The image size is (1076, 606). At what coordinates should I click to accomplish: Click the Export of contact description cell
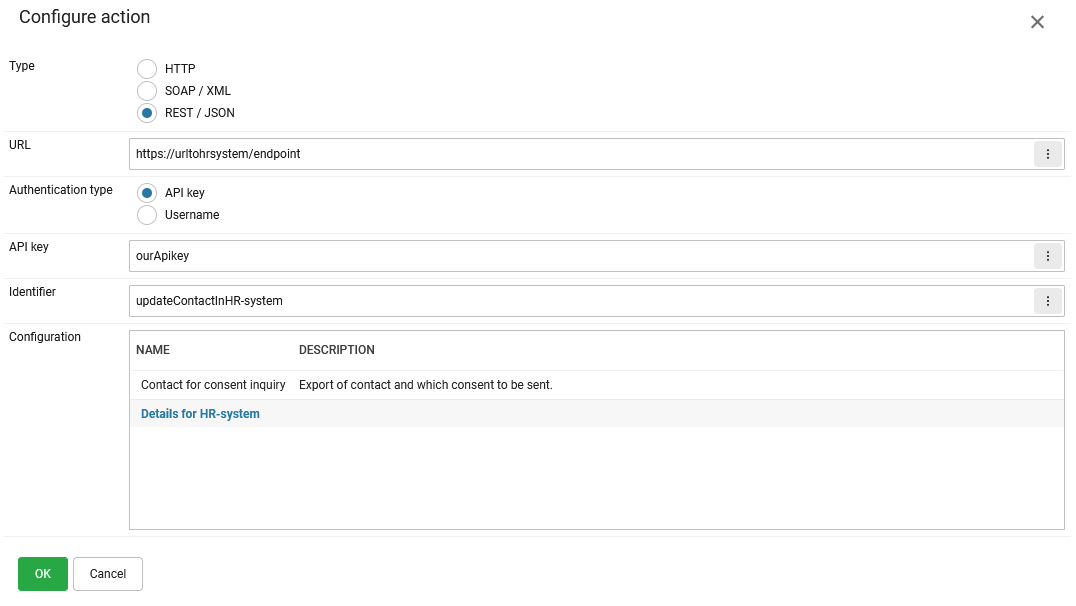point(426,385)
